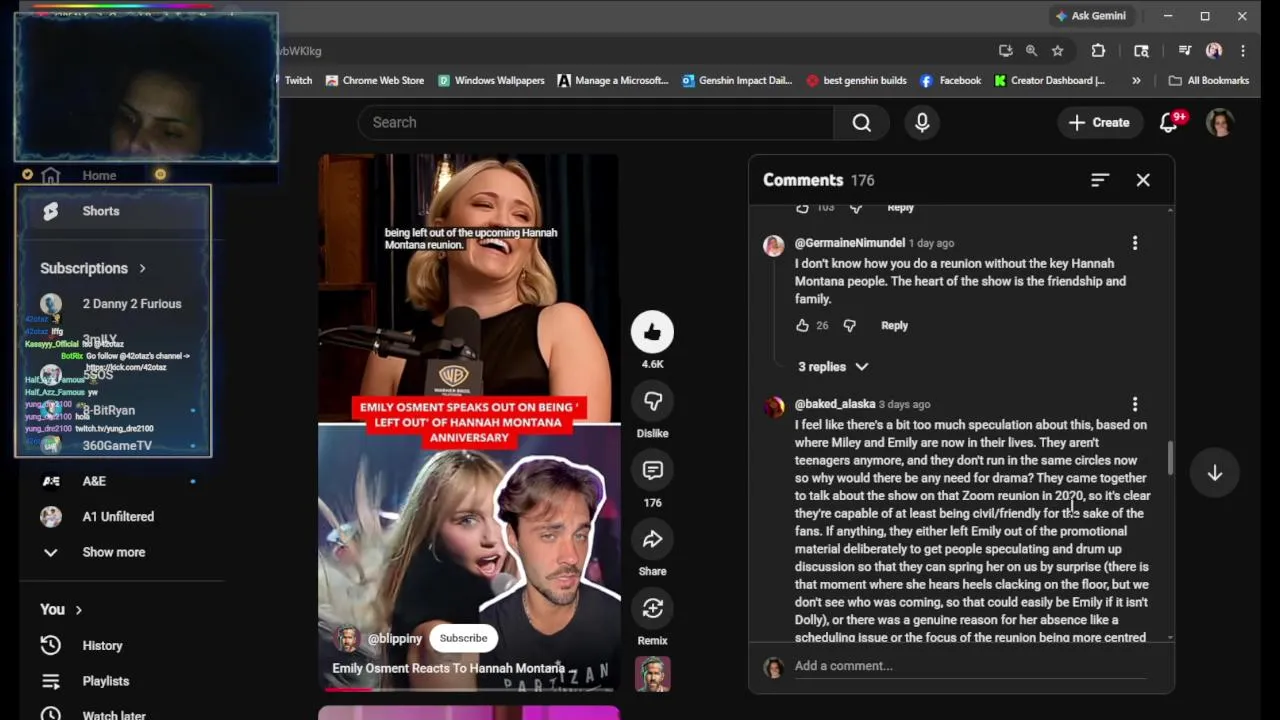Image resolution: width=1280 pixels, height=720 pixels.
Task: Click the YouTube search field
Action: (x=595, y=122)
